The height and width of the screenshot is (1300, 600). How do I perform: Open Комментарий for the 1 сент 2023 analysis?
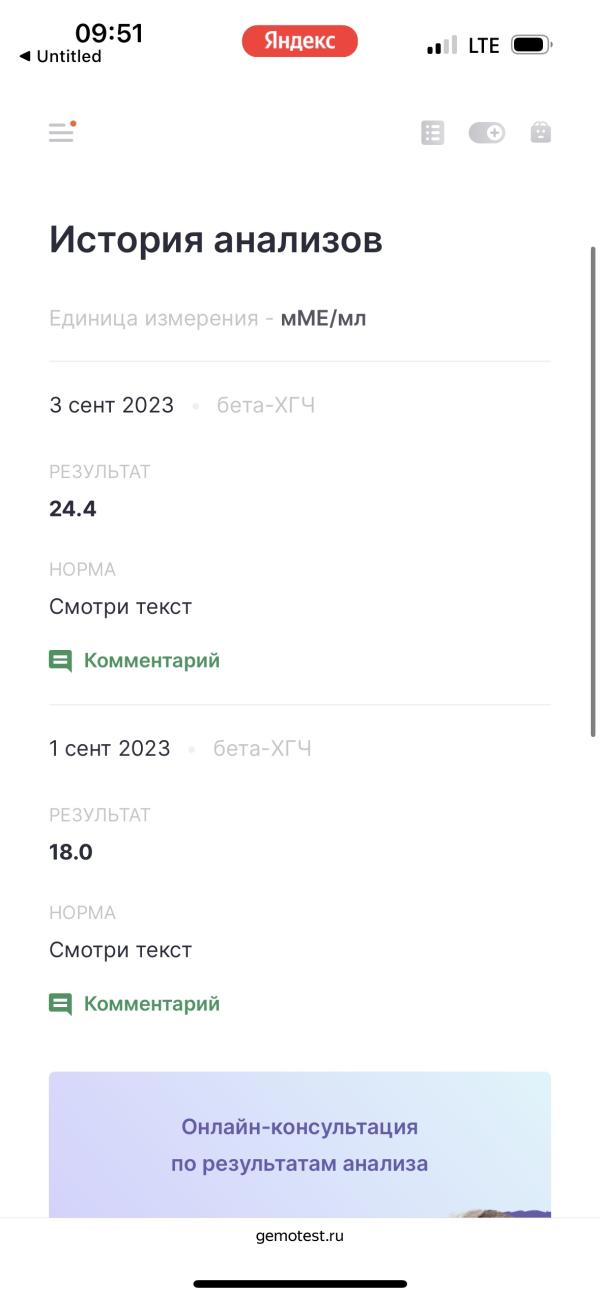coord(151,1004)
